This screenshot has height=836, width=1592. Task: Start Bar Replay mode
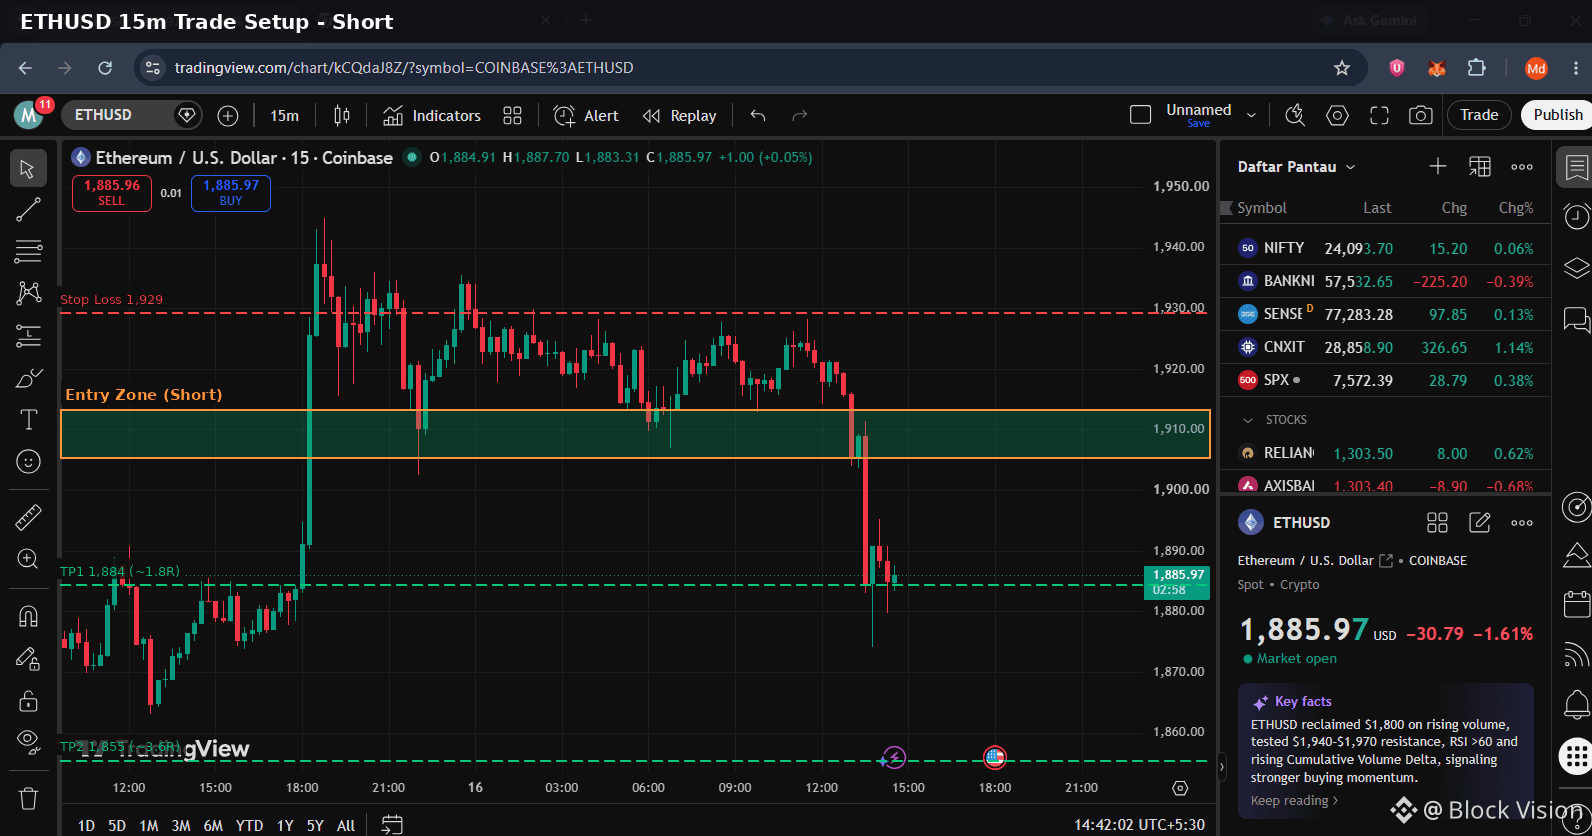680,116
